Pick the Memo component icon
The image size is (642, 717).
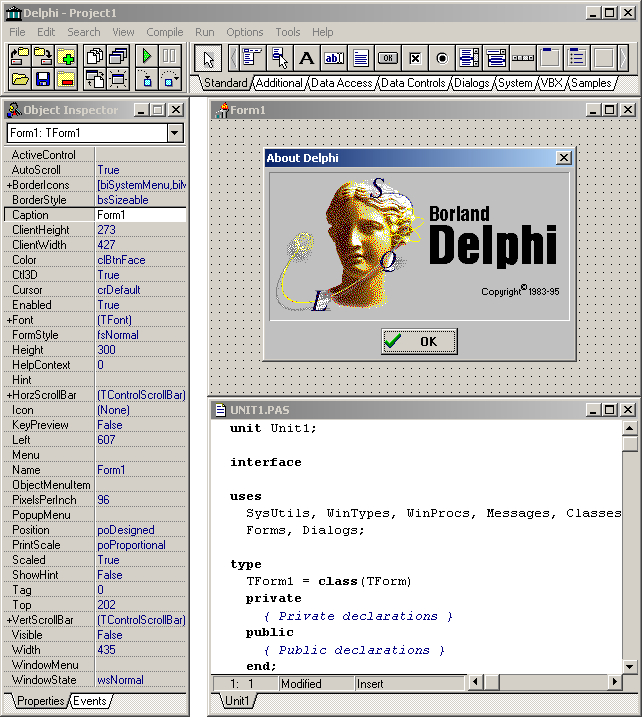(x=361, y=58)
